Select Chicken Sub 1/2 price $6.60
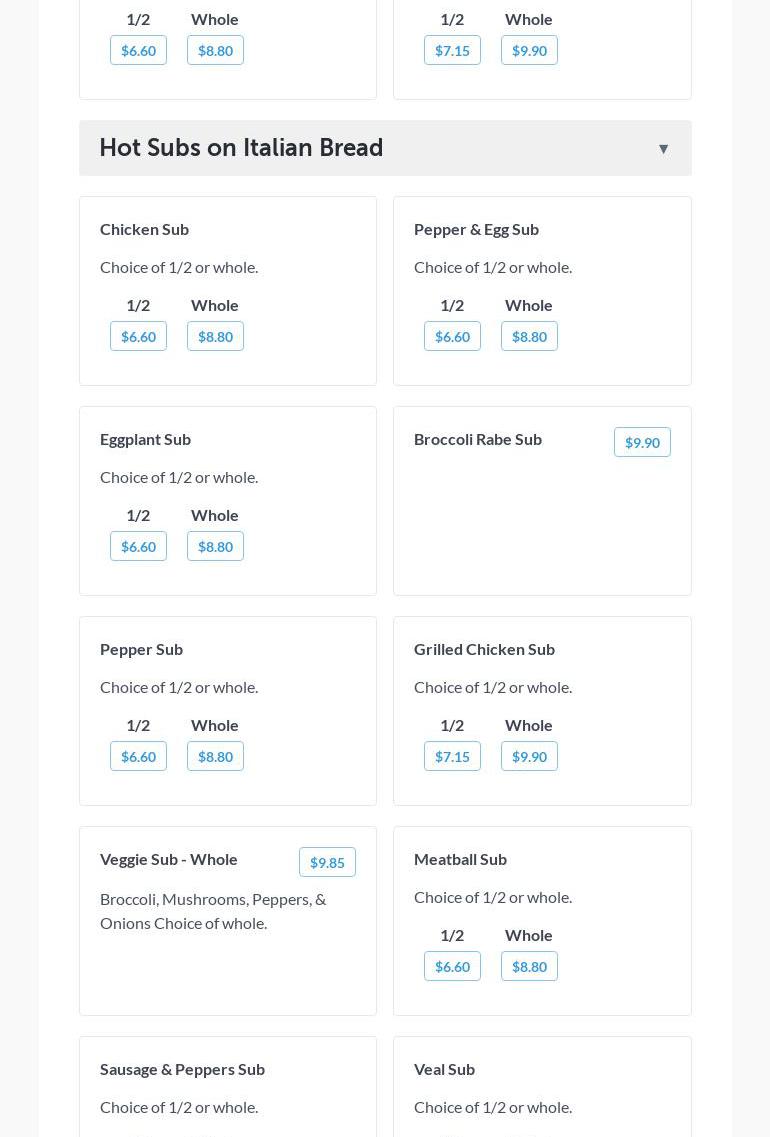 138,337
